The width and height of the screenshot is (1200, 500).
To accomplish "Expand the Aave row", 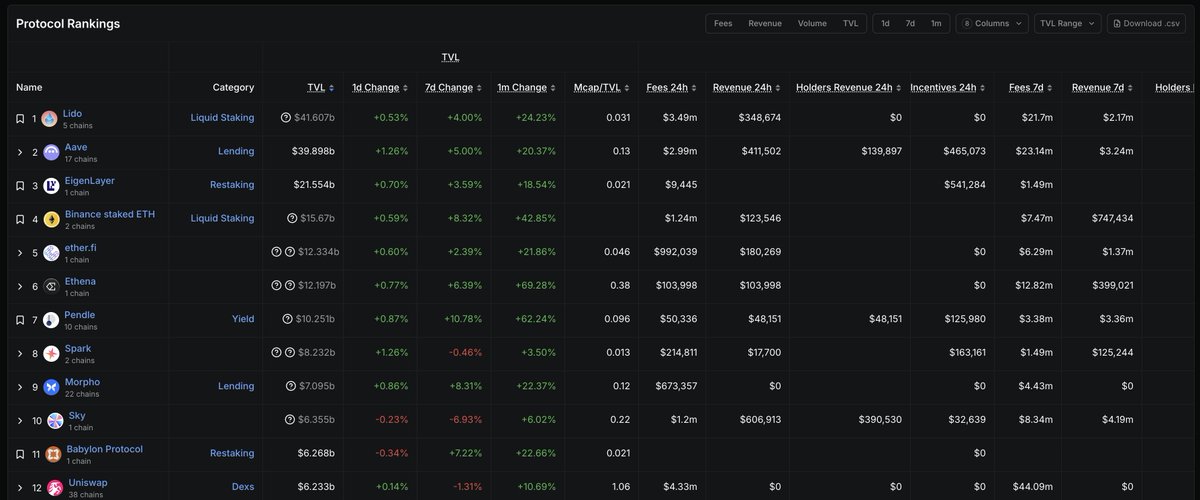I will [x=20, y=153].
